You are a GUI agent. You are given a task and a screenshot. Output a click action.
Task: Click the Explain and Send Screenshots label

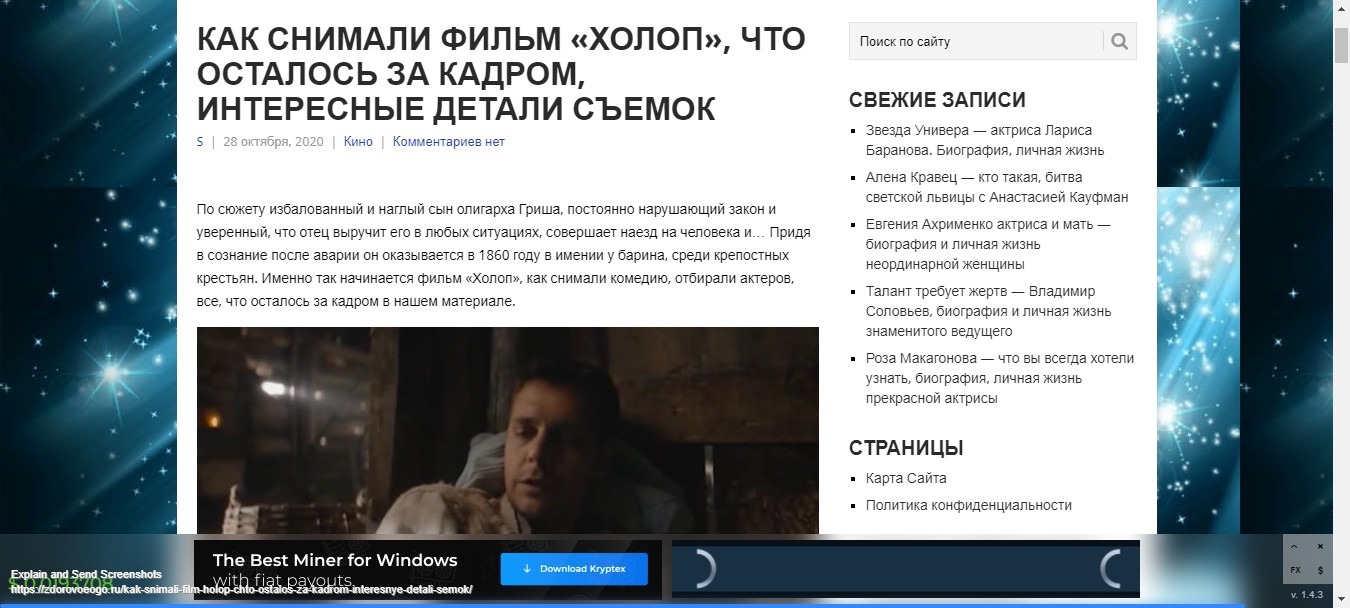pyautogui.click(x=86, y=574)
